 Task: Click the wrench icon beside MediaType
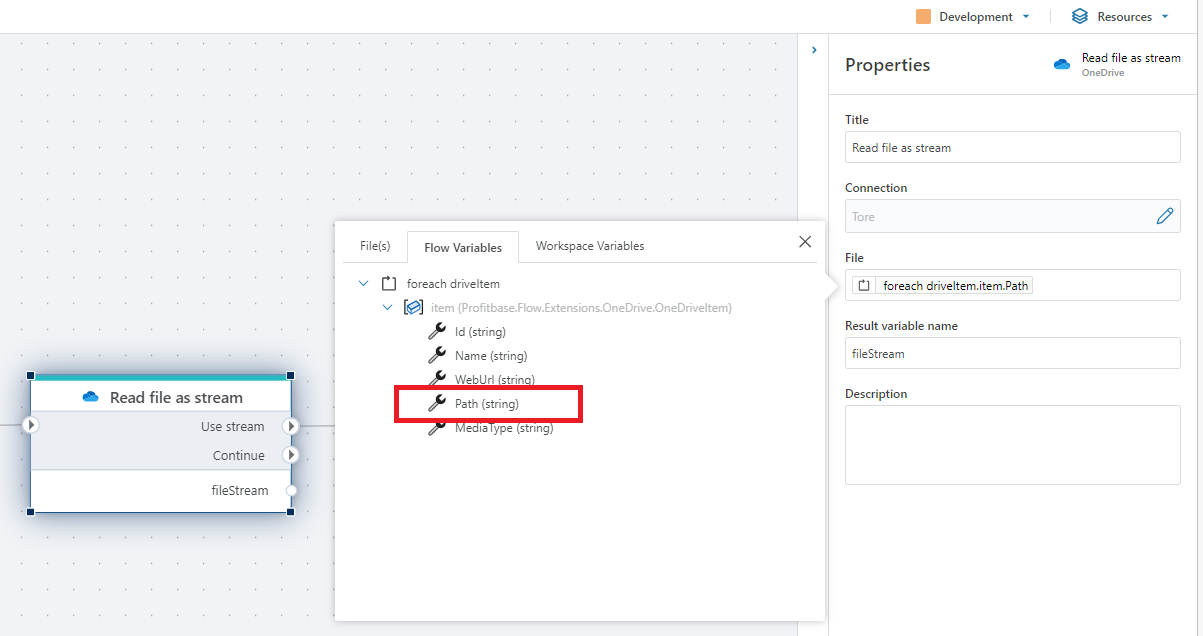pos(437,428)
